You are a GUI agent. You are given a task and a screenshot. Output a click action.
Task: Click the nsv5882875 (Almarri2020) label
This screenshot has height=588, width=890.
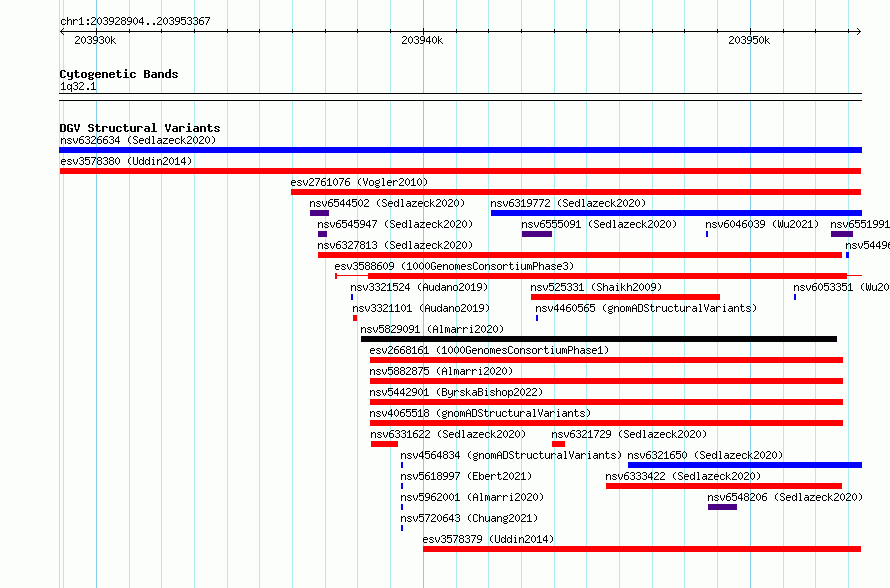pos(441,371)
